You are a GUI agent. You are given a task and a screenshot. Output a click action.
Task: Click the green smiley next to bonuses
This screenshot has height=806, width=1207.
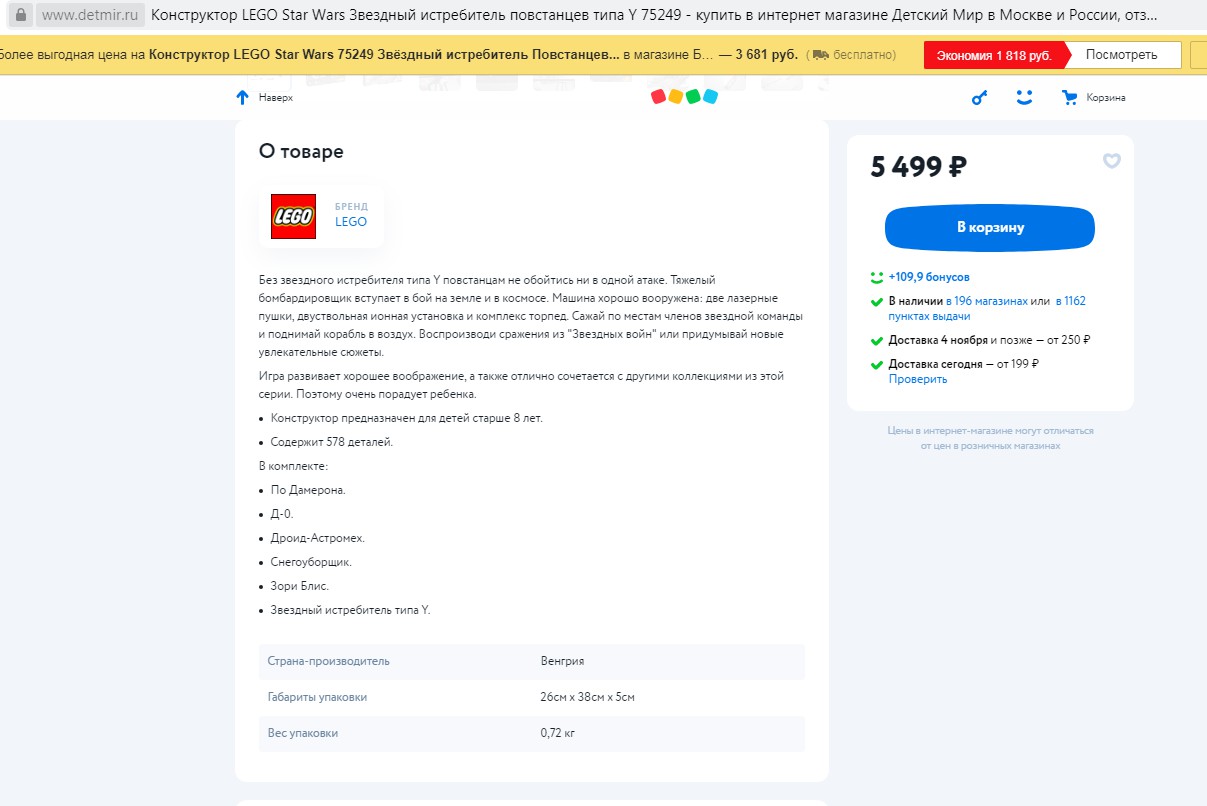pos(876,277)
